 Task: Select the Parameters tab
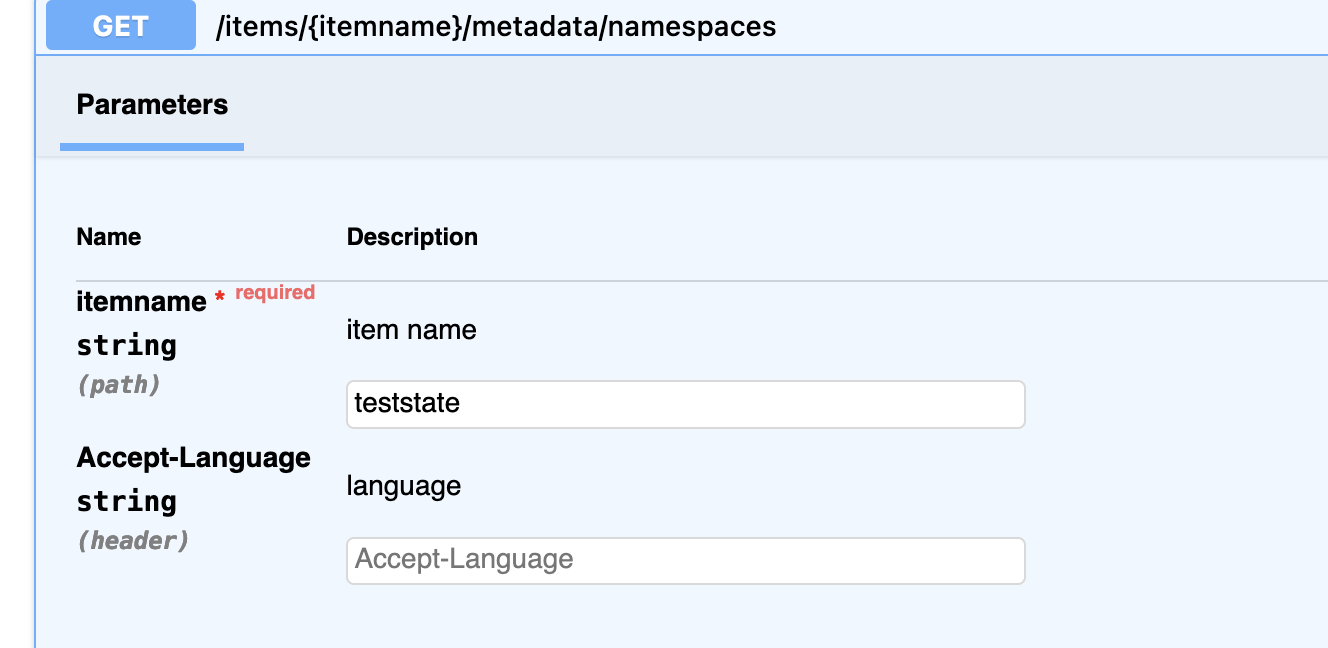152,105
